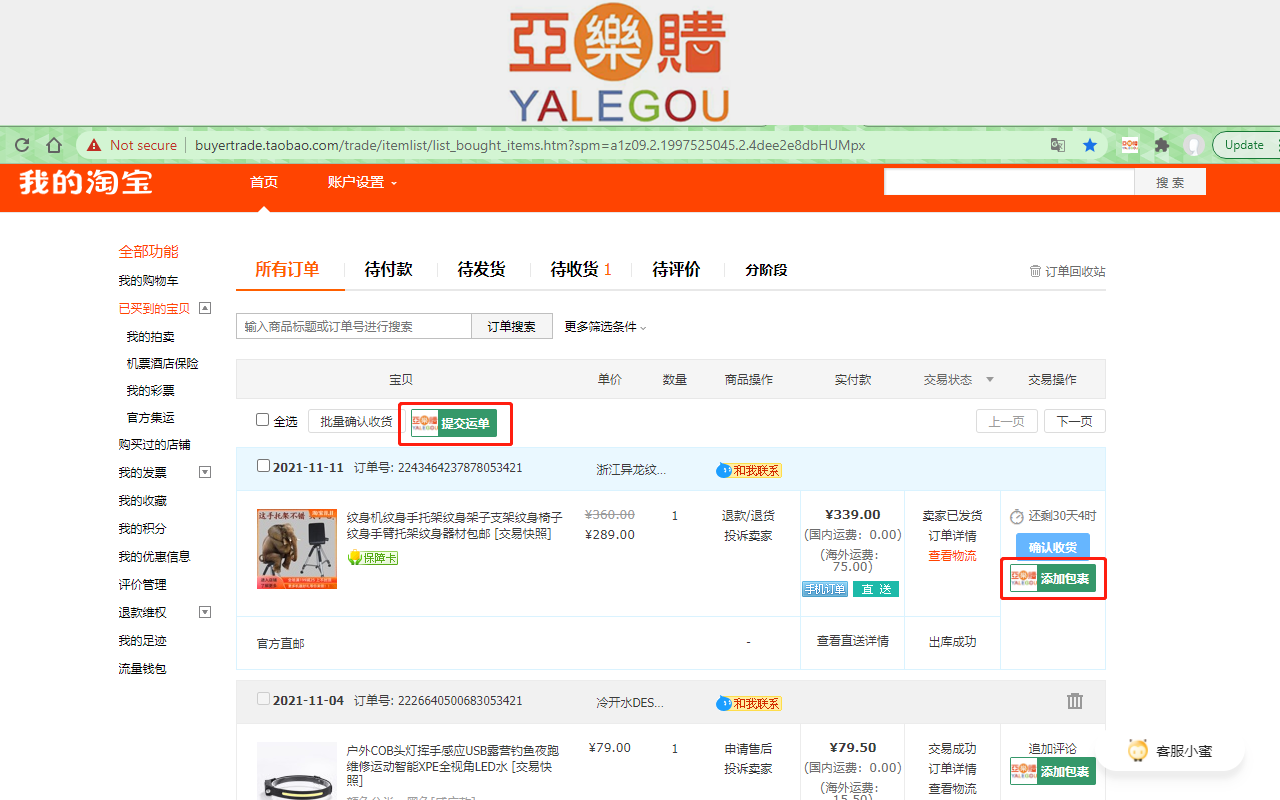Switch to the 所有订单 tab
The width and height of the screenshot is (1280, 800).
287,269
